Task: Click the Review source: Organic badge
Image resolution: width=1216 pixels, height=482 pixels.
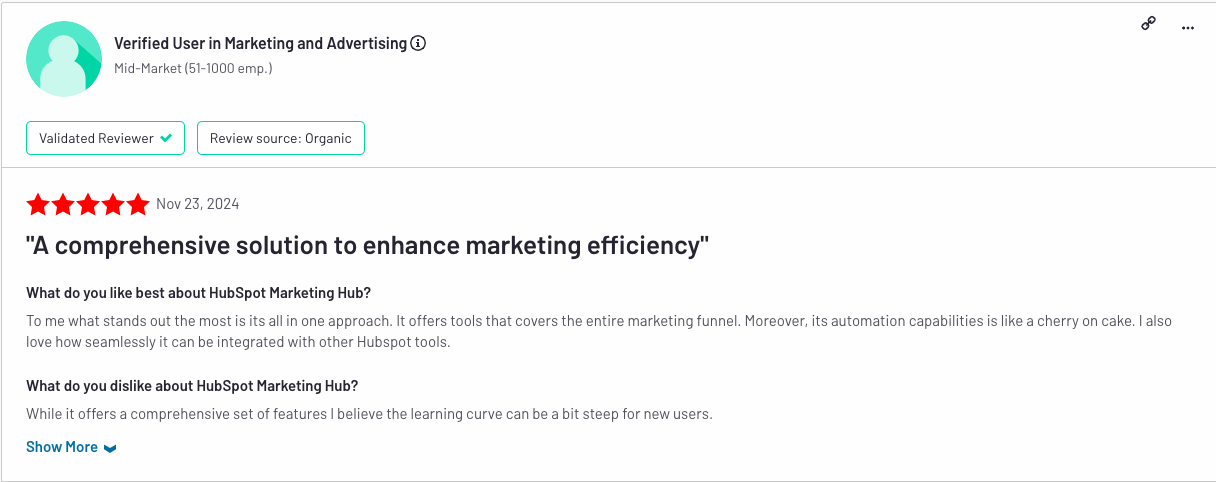Action: pos(281,138)
